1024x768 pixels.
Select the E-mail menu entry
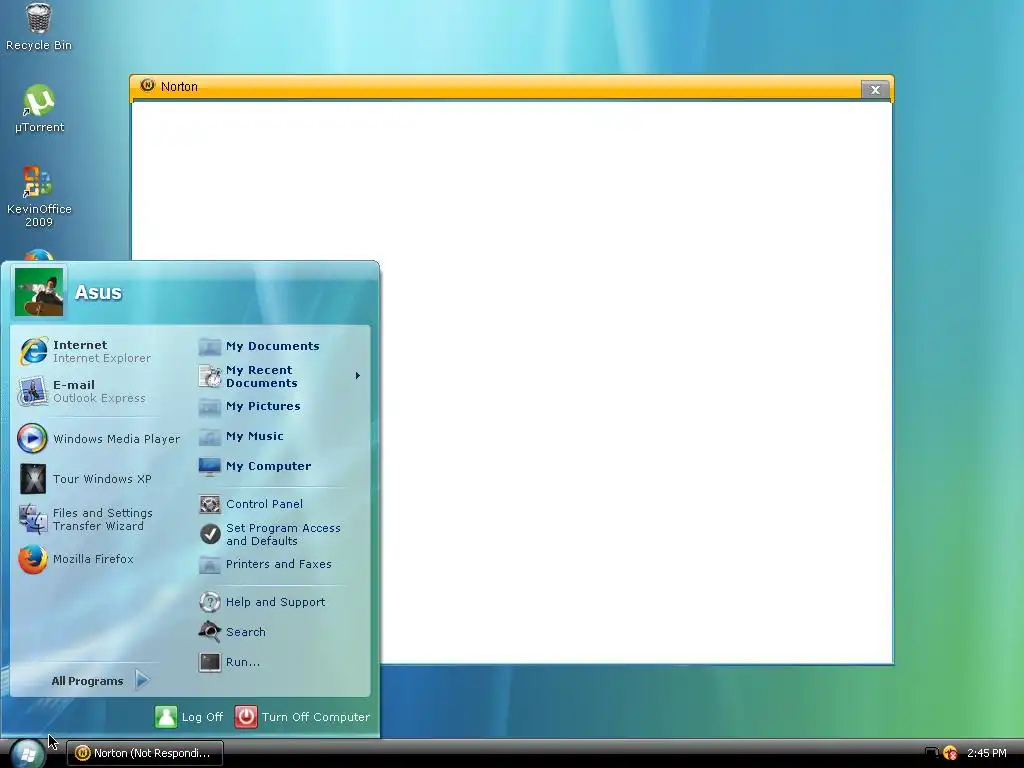pyautogui.click(x=98, y=391)
